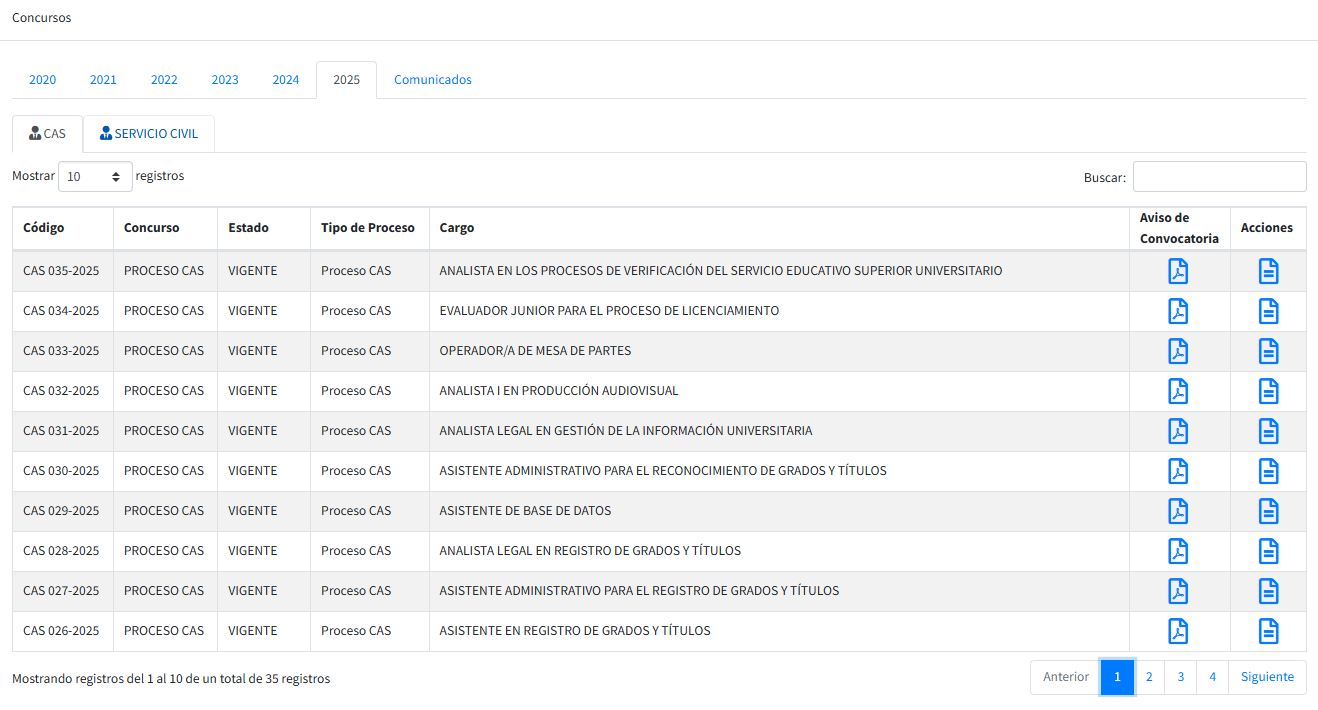Switch to the 2020 tab
This screenshot has height=710, width=1318.
coord(42,80)
